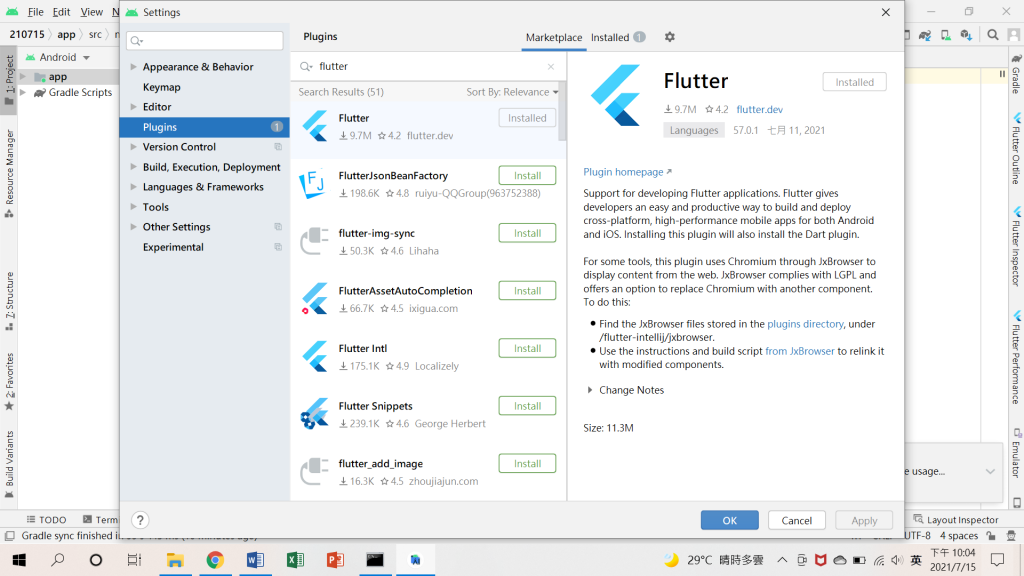Follow the plugins directory link
The image size is (1024, 576).
tap(805, 324)
